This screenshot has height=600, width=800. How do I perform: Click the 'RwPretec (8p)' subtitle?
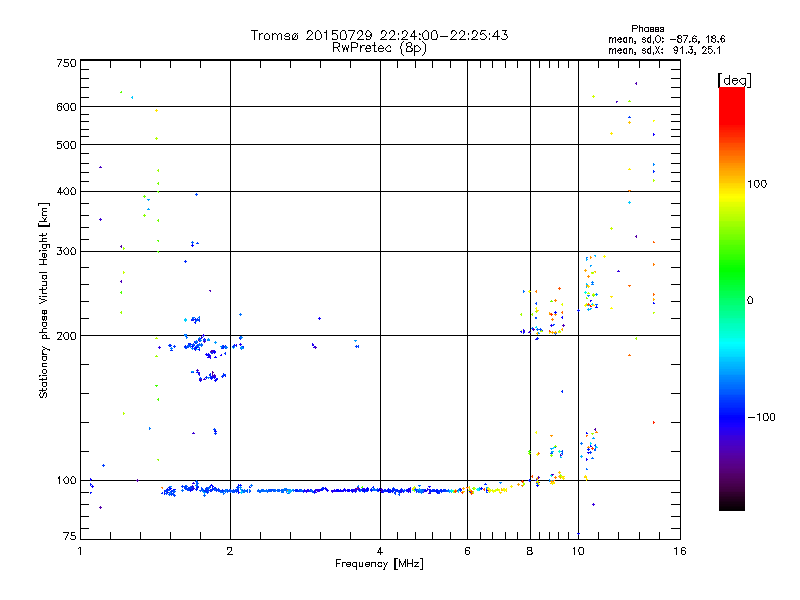pyautogui.click(x=379, y=48)
